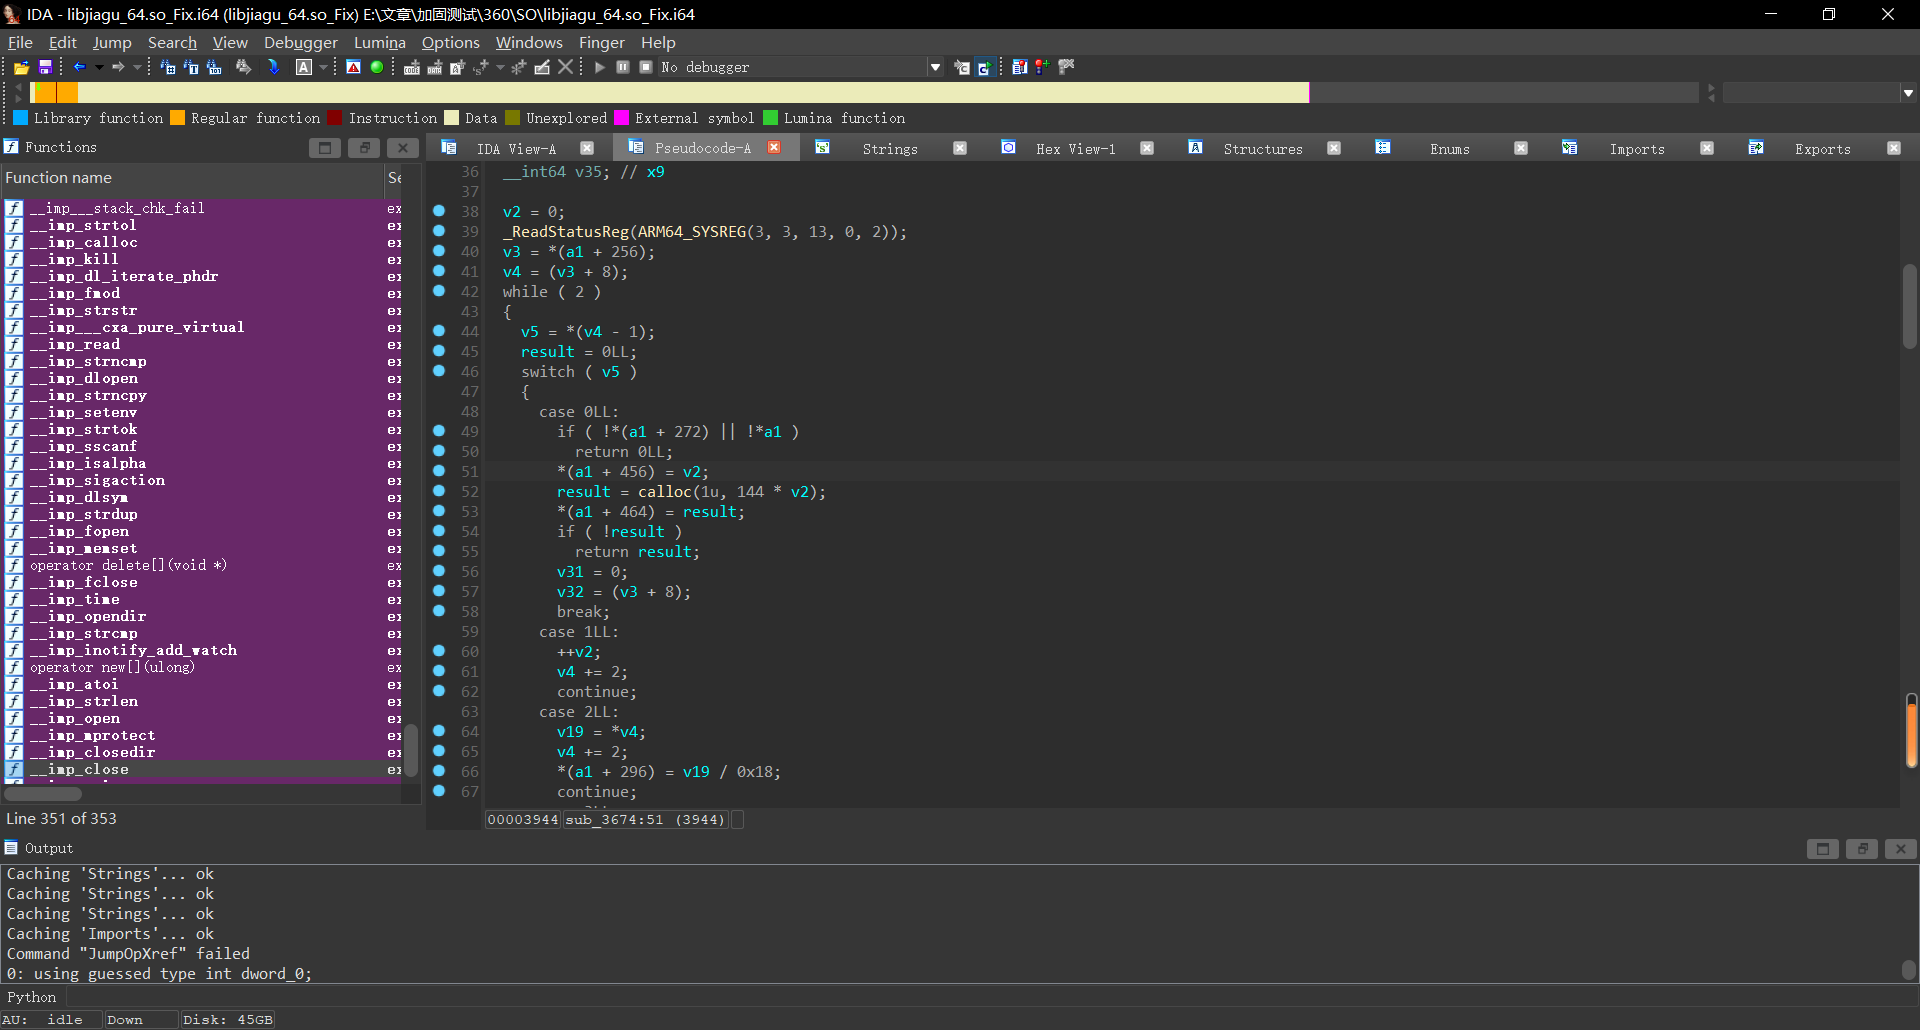Jump back with the blue left arrow
Image resolution: width=1920 pixels, height=1030 pixels.
click(x=80, y=67)
